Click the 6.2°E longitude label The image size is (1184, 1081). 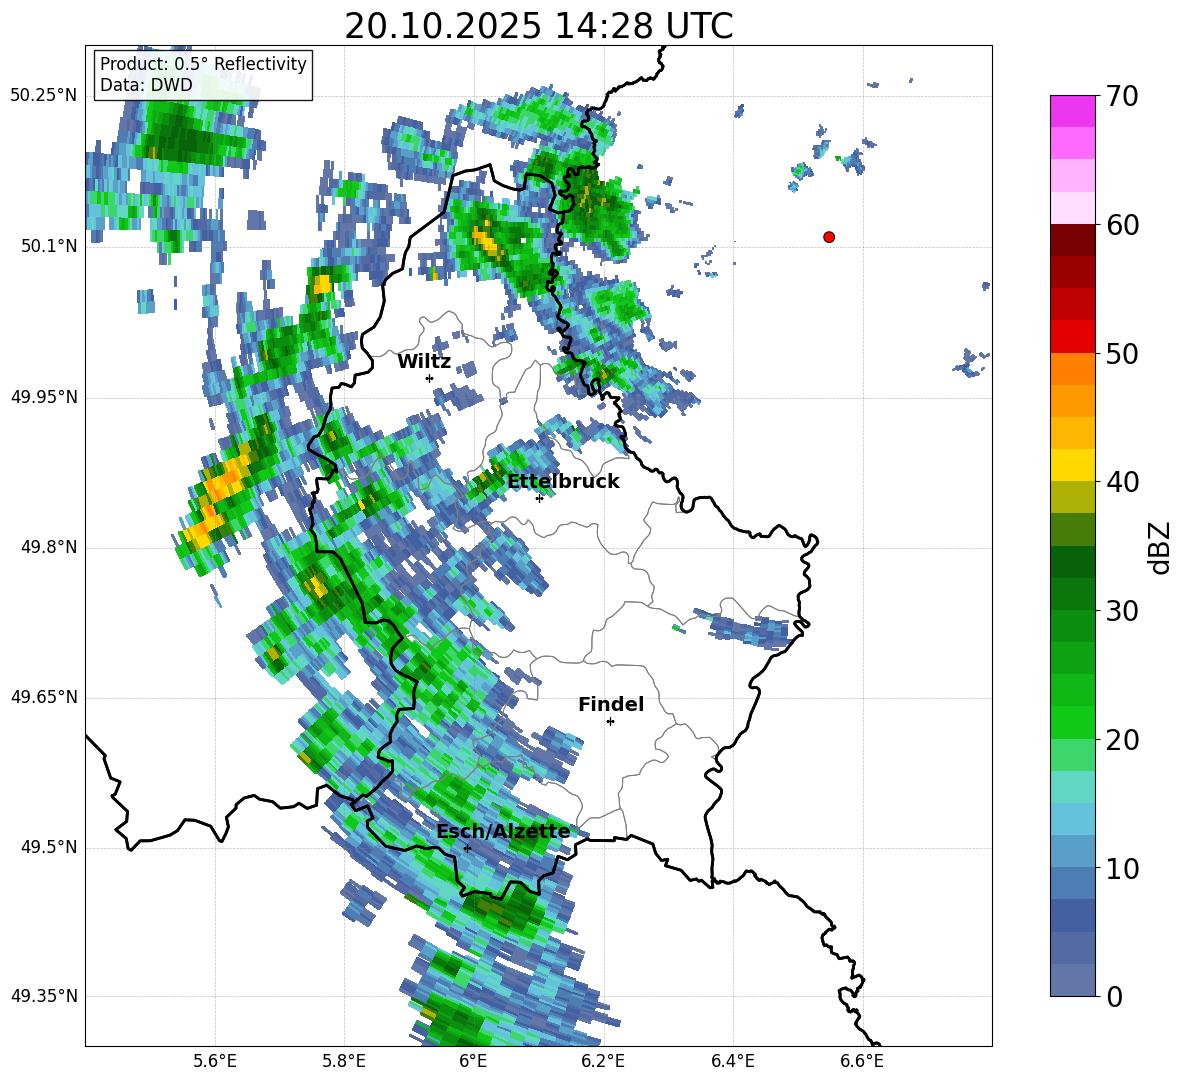click(603, 1061)
